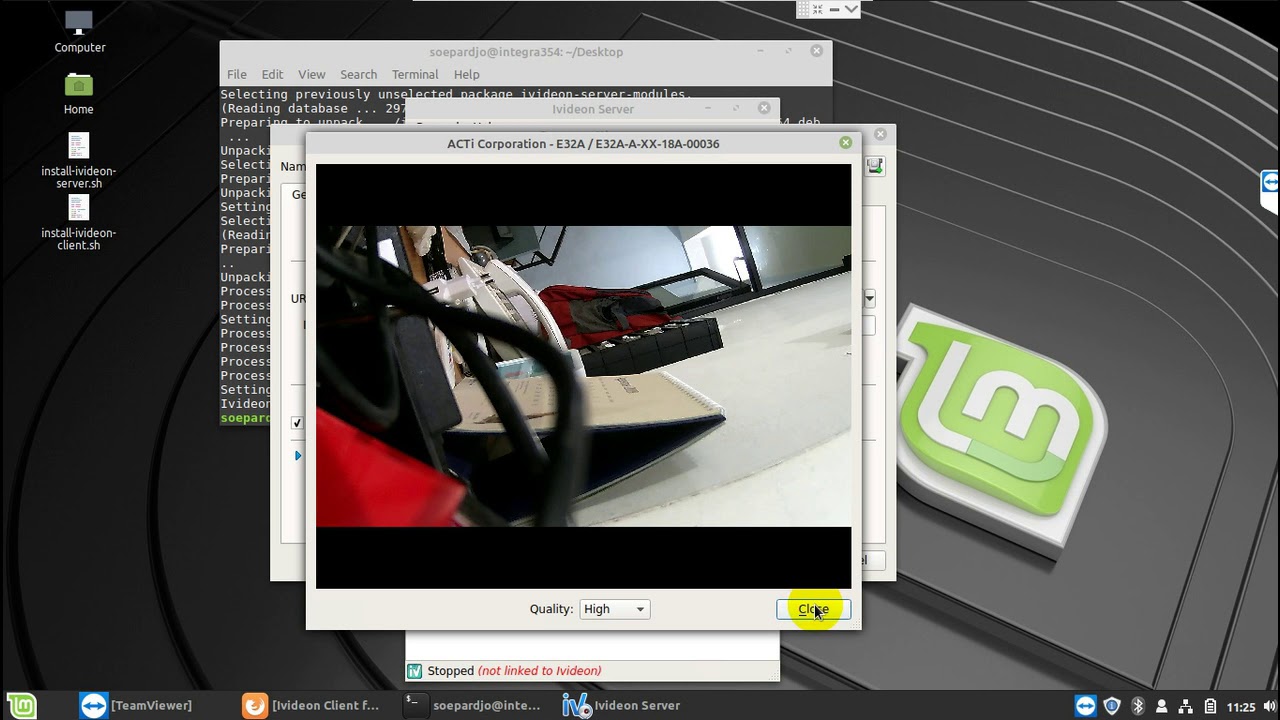
Task: Open the Quality dropdown set to High
Action: pos(614,609)
